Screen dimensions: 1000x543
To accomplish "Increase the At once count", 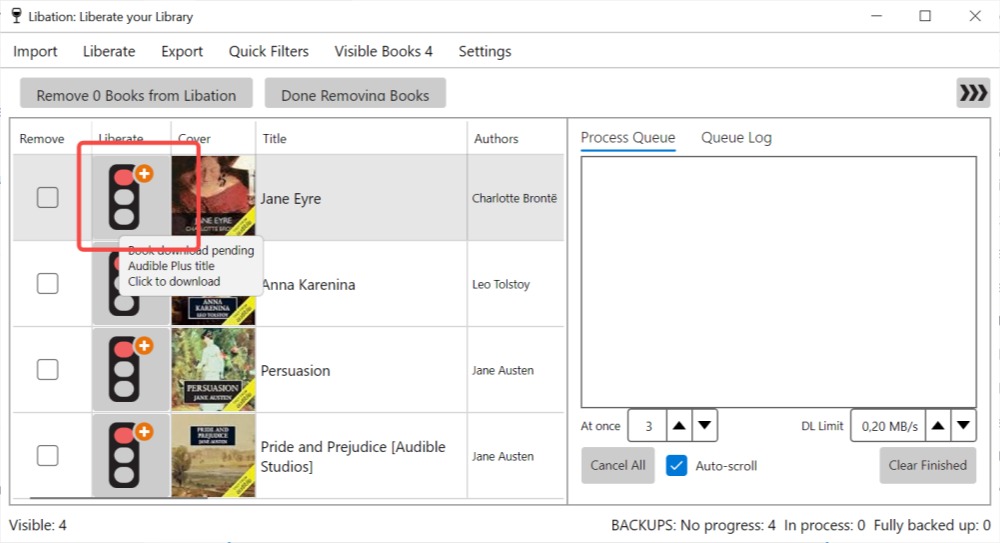I will coord(679,426).
